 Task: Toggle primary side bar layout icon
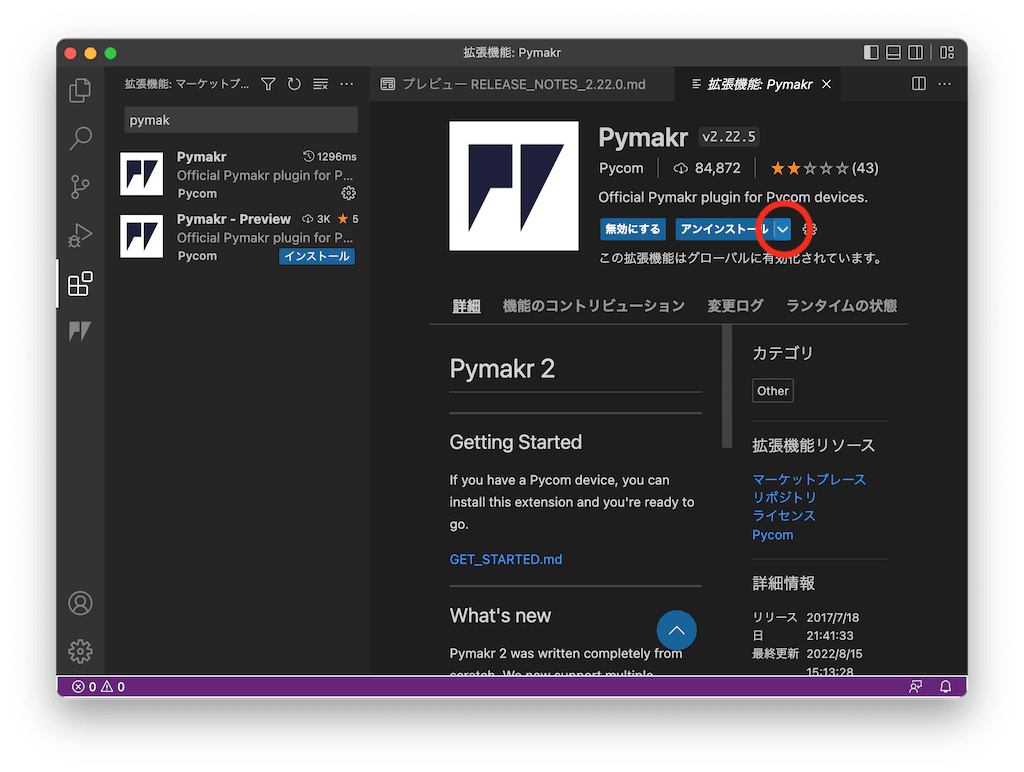point(871,53)
